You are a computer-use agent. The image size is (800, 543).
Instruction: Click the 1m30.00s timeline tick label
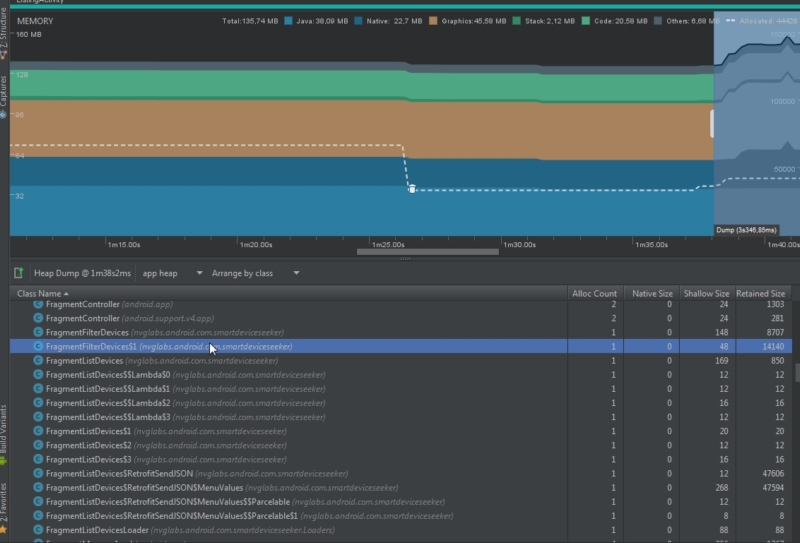point(519,245)
